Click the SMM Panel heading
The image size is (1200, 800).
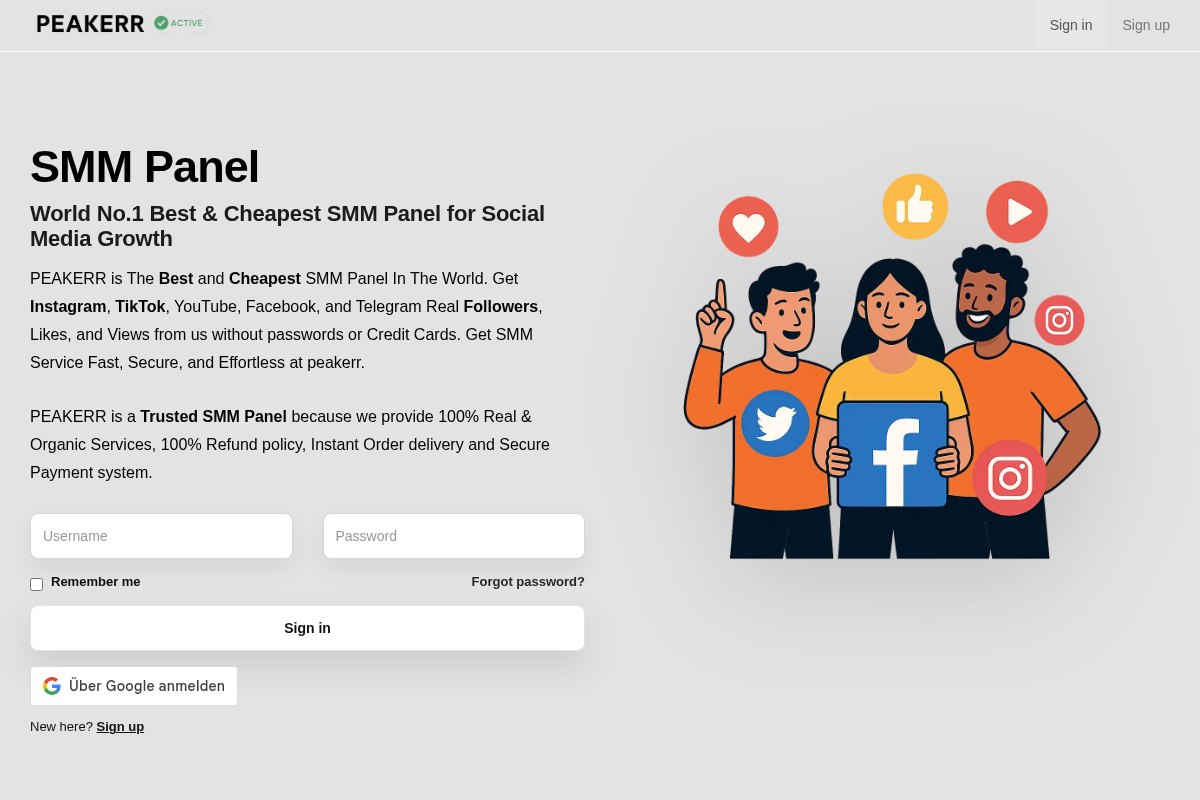point(145,167)
